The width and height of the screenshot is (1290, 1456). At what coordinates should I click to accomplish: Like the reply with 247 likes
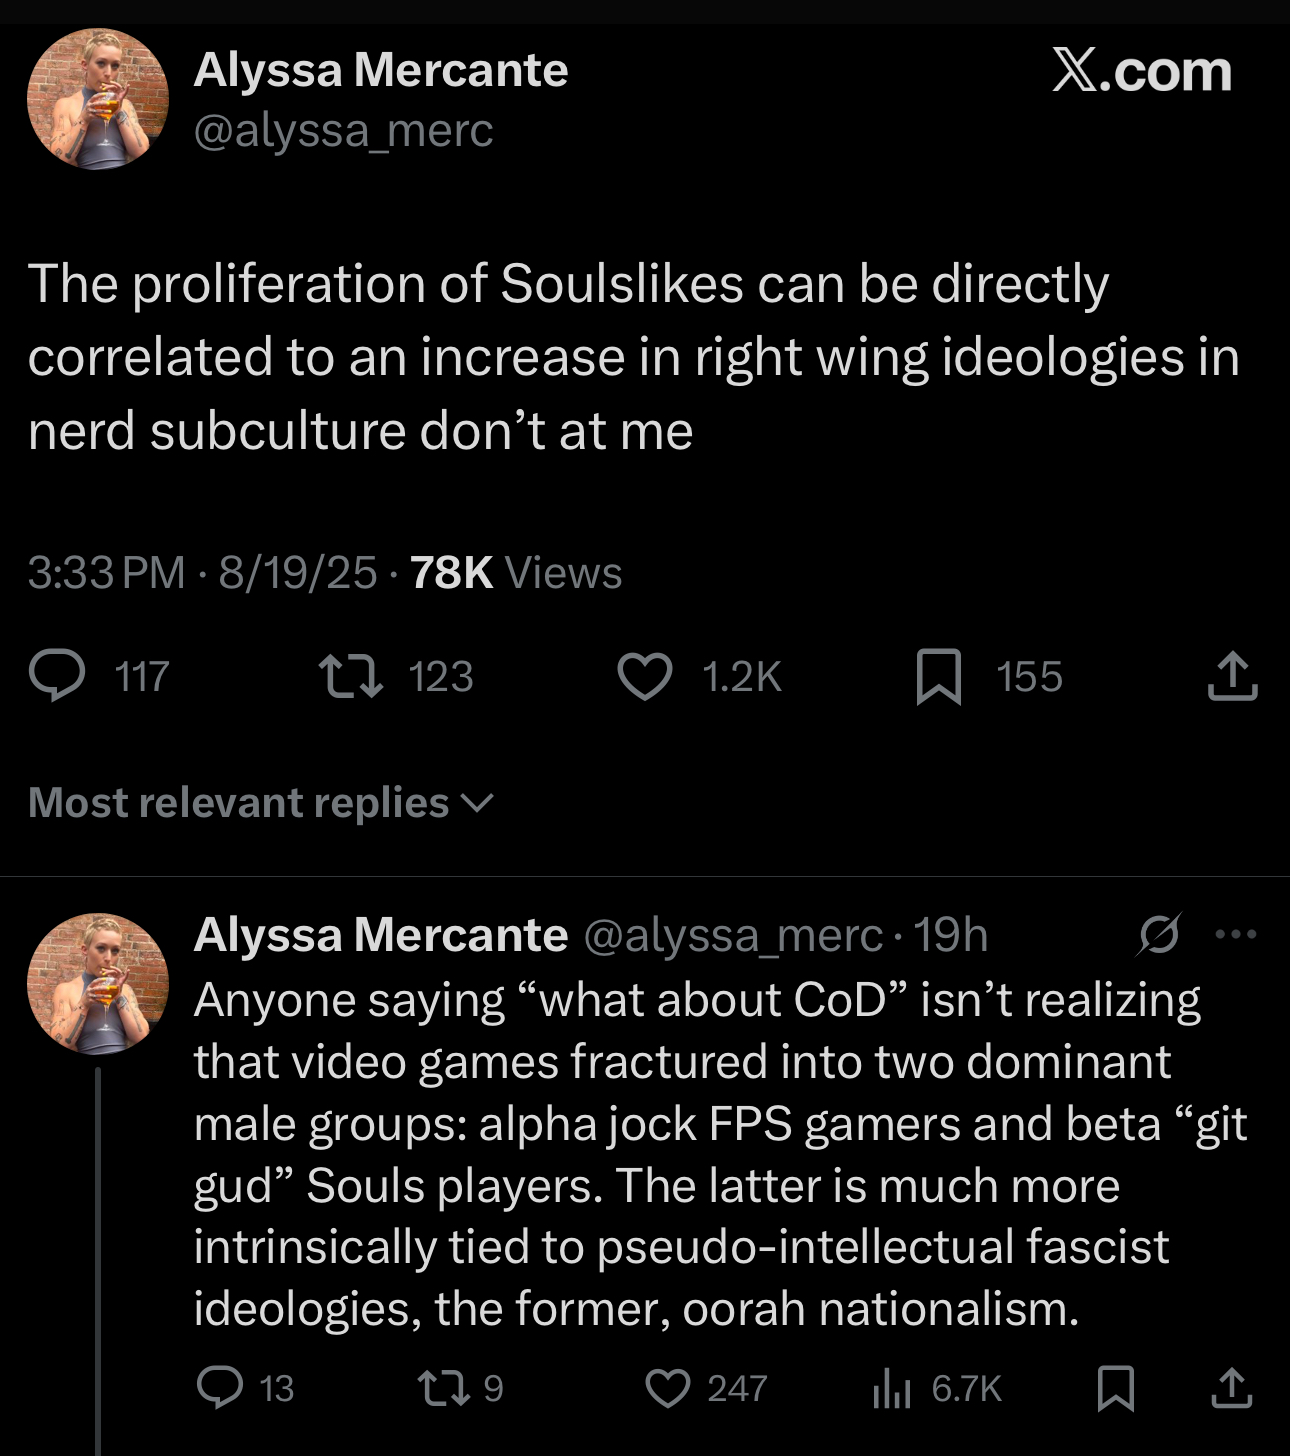667,1388
